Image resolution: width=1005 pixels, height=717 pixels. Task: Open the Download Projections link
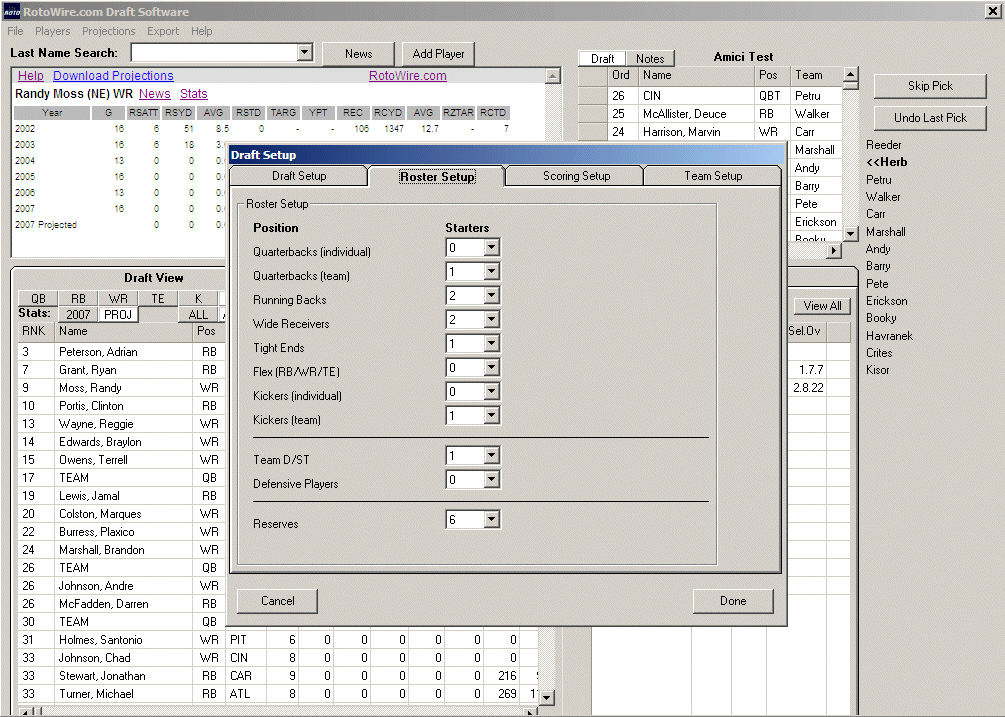point(113,76)
